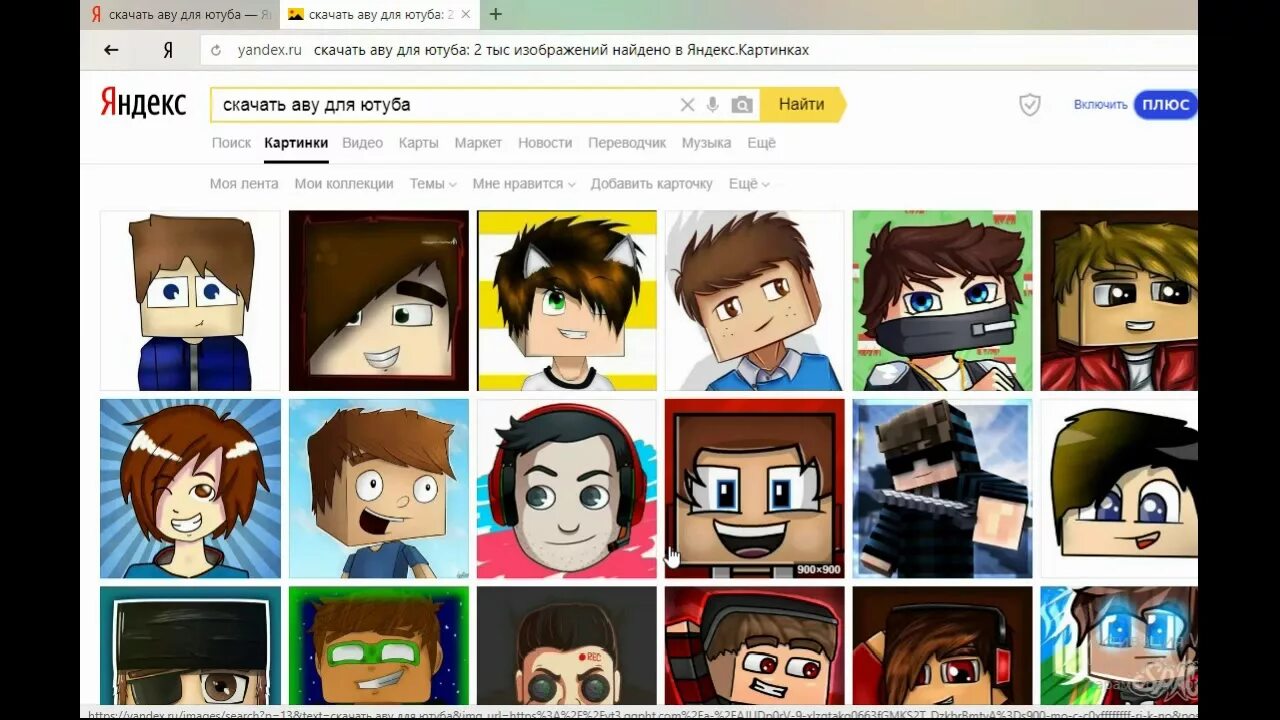Expand the Мне нравится dropdown

coord(524,184)
